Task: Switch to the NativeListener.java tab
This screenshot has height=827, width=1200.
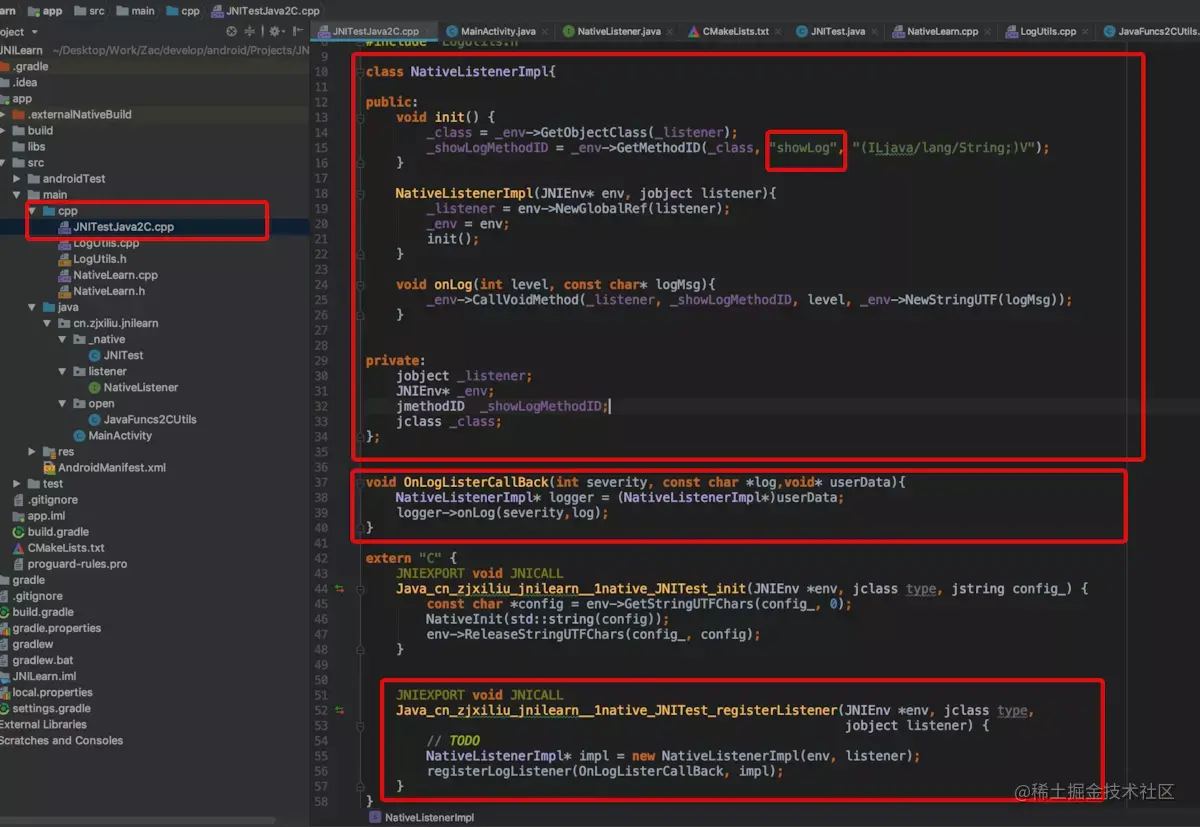Action: point(619,32)
